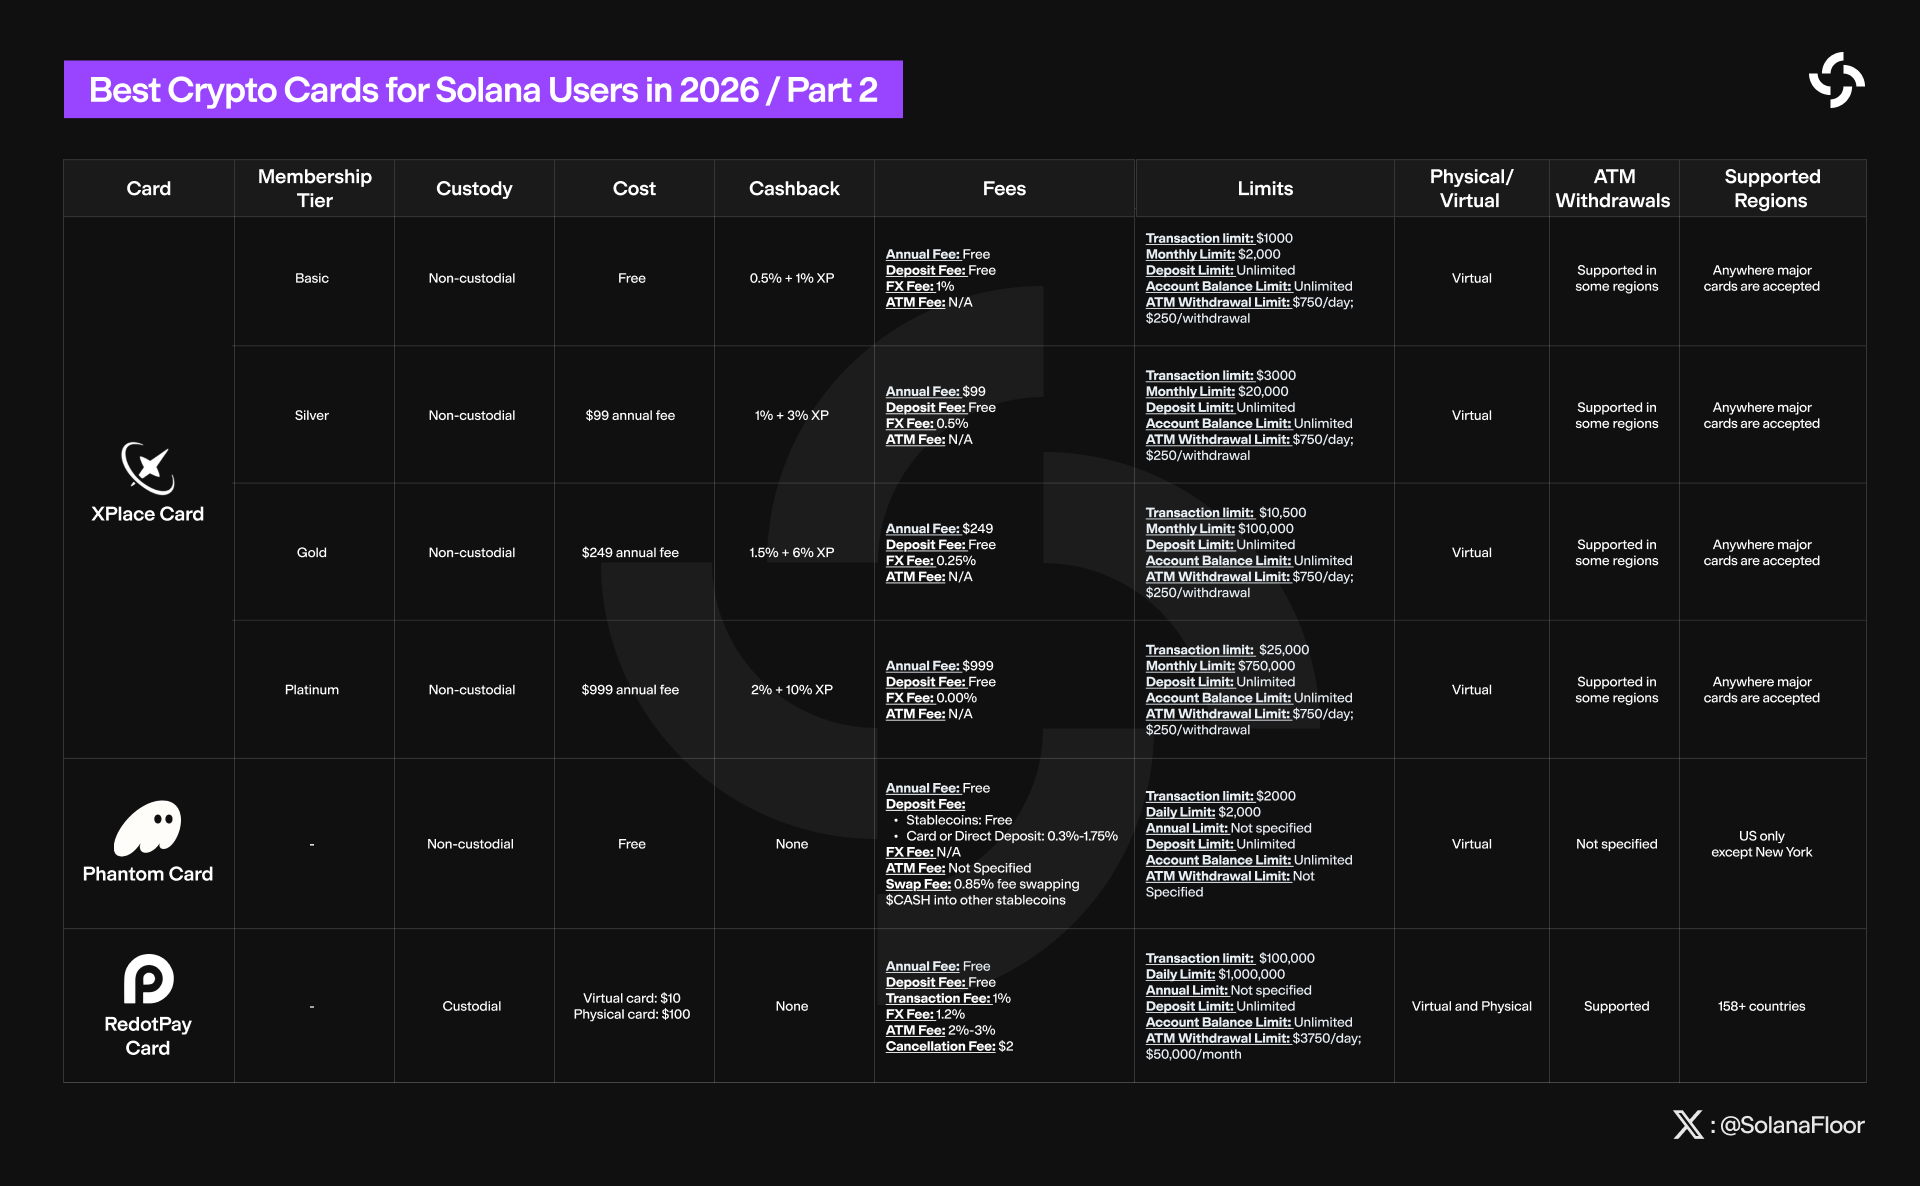Screen dimensions: 1920x1186
Task: Select the Cashback column header
Action: (794, 188)
